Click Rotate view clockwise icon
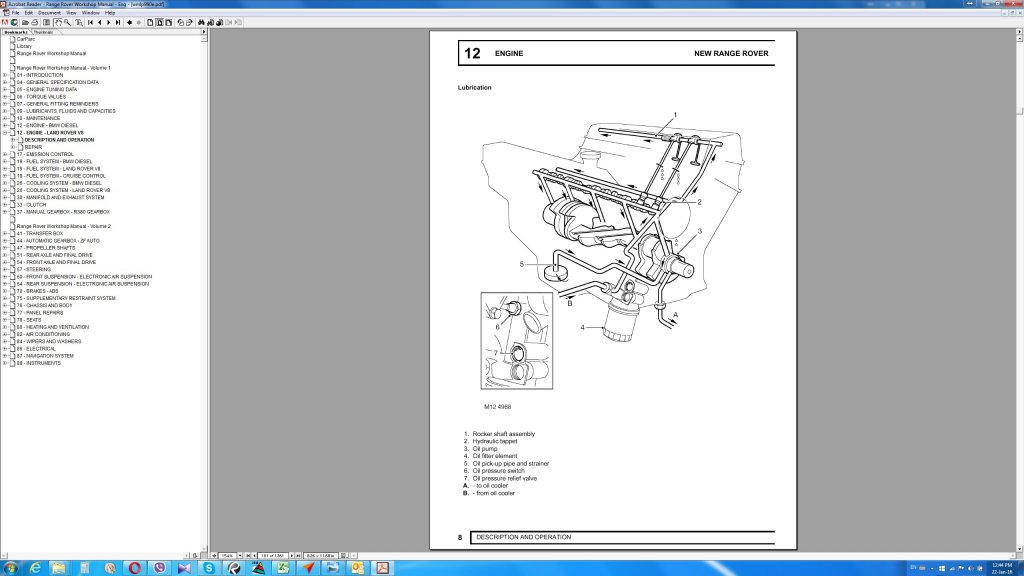The image size is (1024, 576). (x=189, y=22)
